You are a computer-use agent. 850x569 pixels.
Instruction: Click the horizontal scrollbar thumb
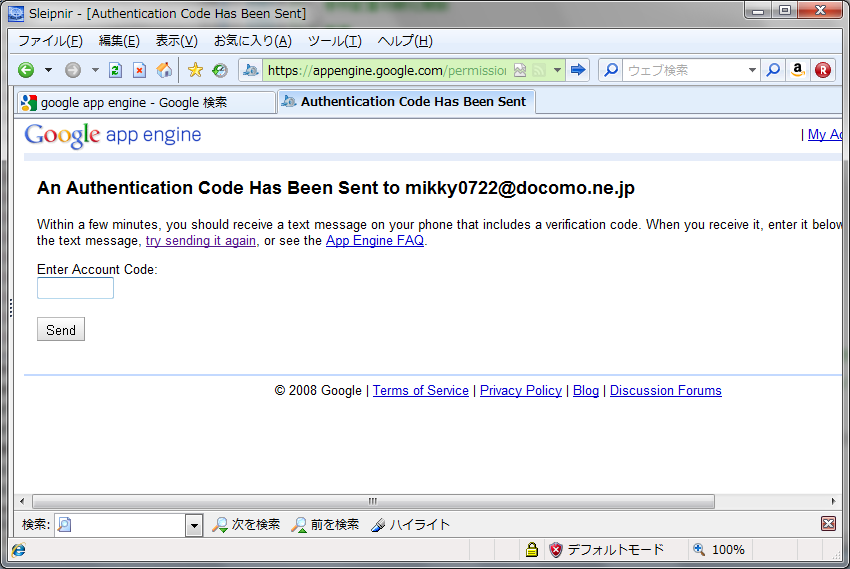373,501
